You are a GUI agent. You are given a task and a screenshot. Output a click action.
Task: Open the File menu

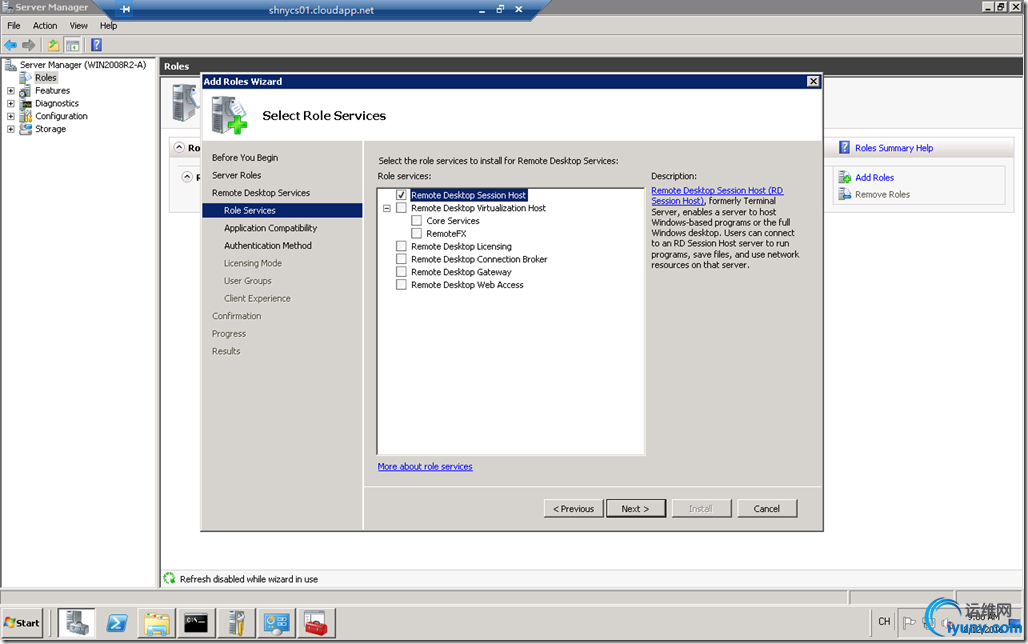click(14, 26)
